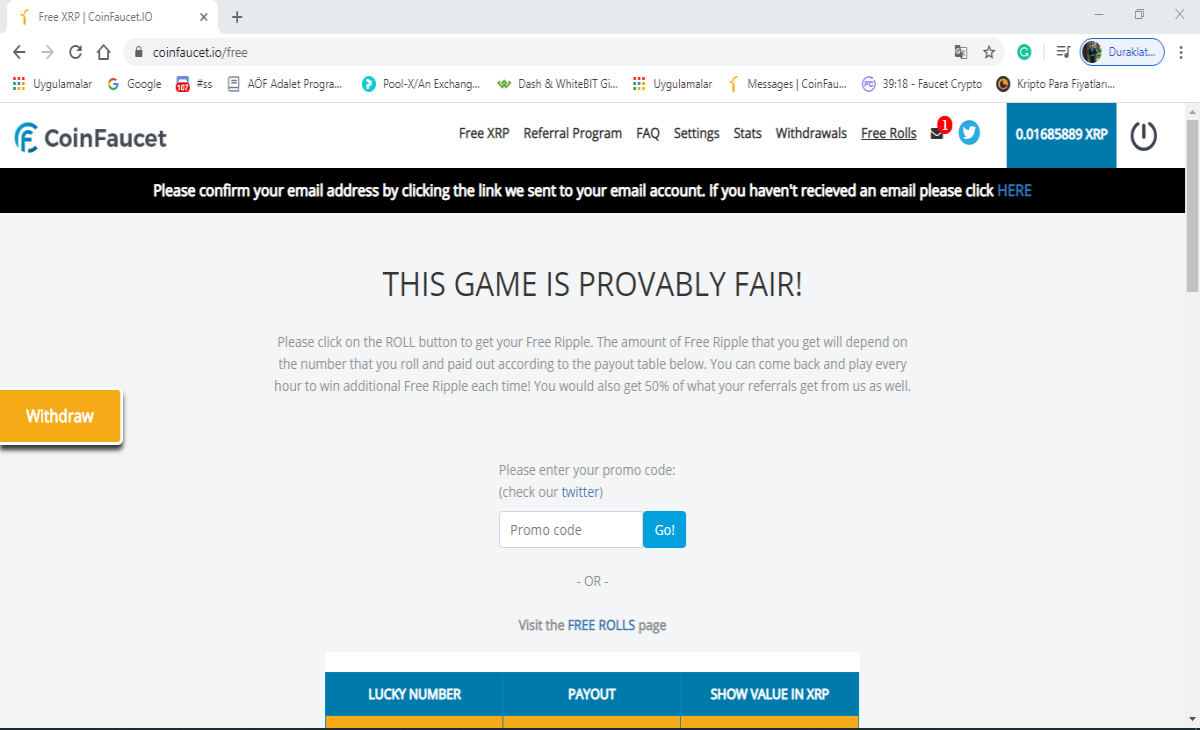The height and width of the screenshot is (730, 1200).
Task: Open first Uygulamalar apps bookmark
Action: [x=52, y=84]
